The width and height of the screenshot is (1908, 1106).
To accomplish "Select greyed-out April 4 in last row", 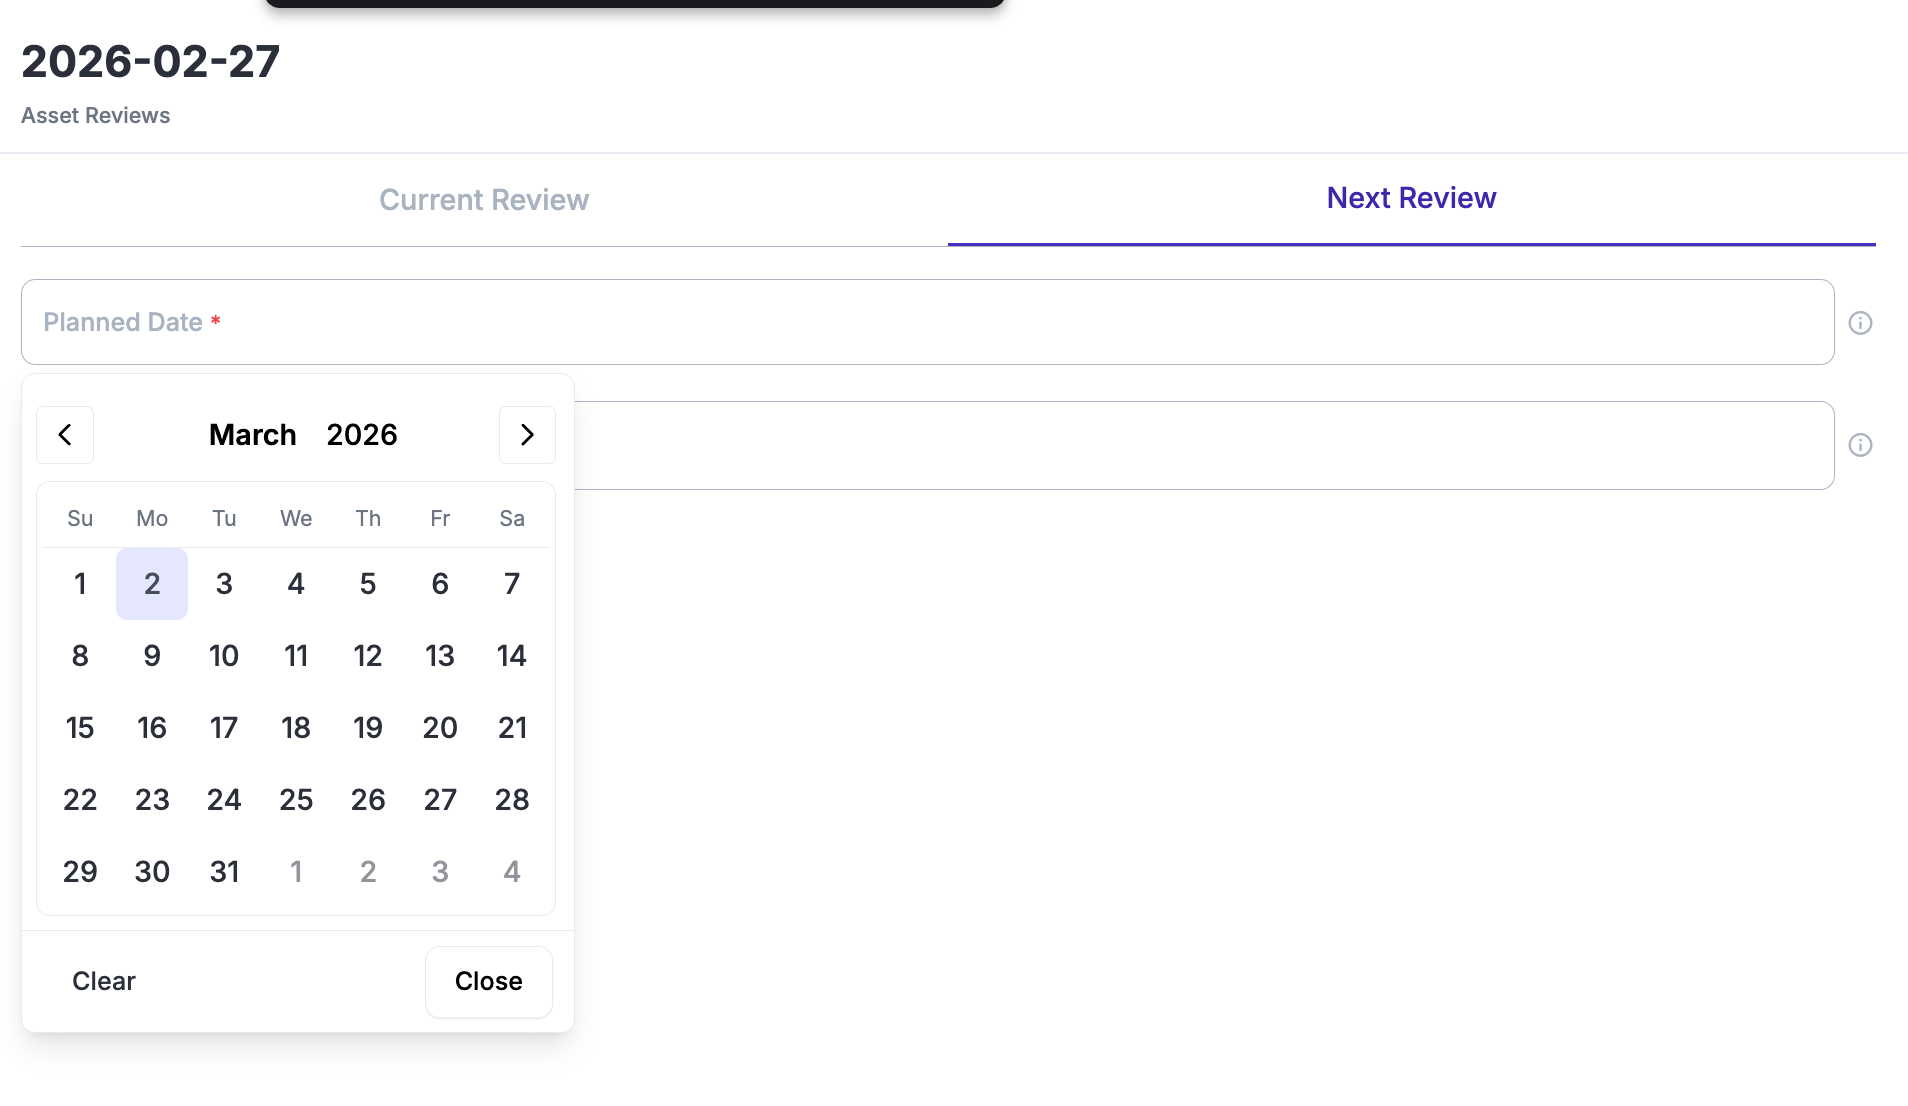I will 512,872.
